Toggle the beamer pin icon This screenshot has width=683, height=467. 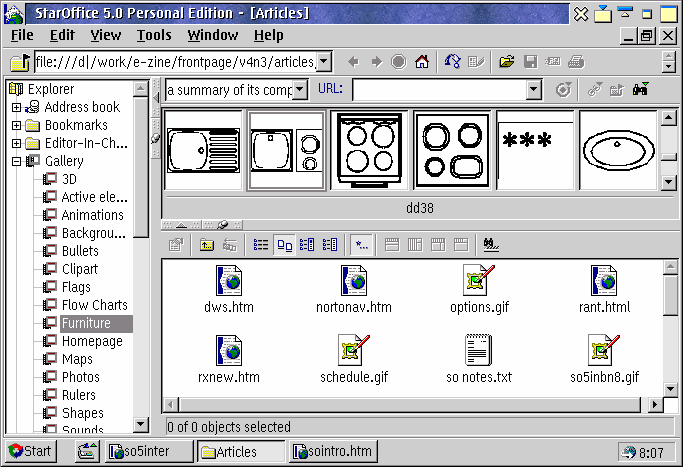click(223, 225)
